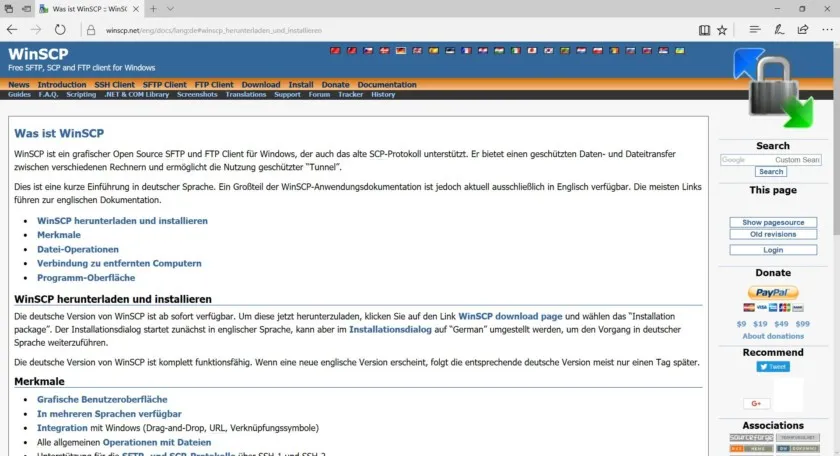Donate using the PayPal button
Image resolution: width=840 pixels, height=456 pixels.
click(x=773, y=293)
